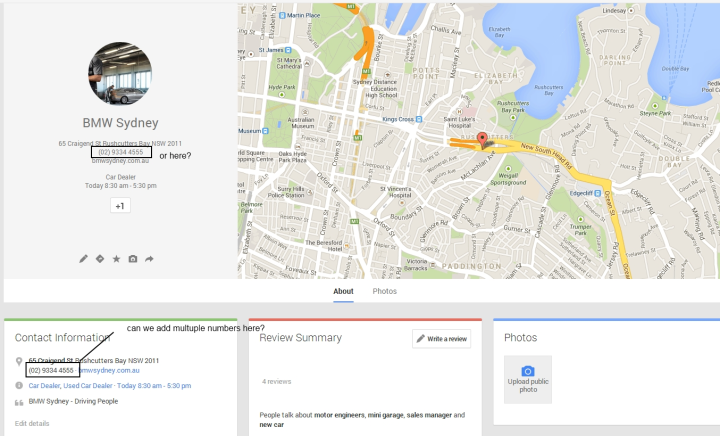Image resolution: width=720 pixels, height=436 pixels.
Task: Click the quote icon beside Driving People
Action: click(19, 402)
